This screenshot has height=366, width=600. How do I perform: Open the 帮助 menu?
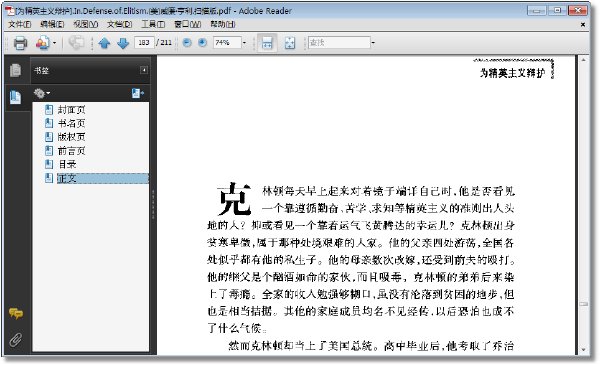coord(223,24)
